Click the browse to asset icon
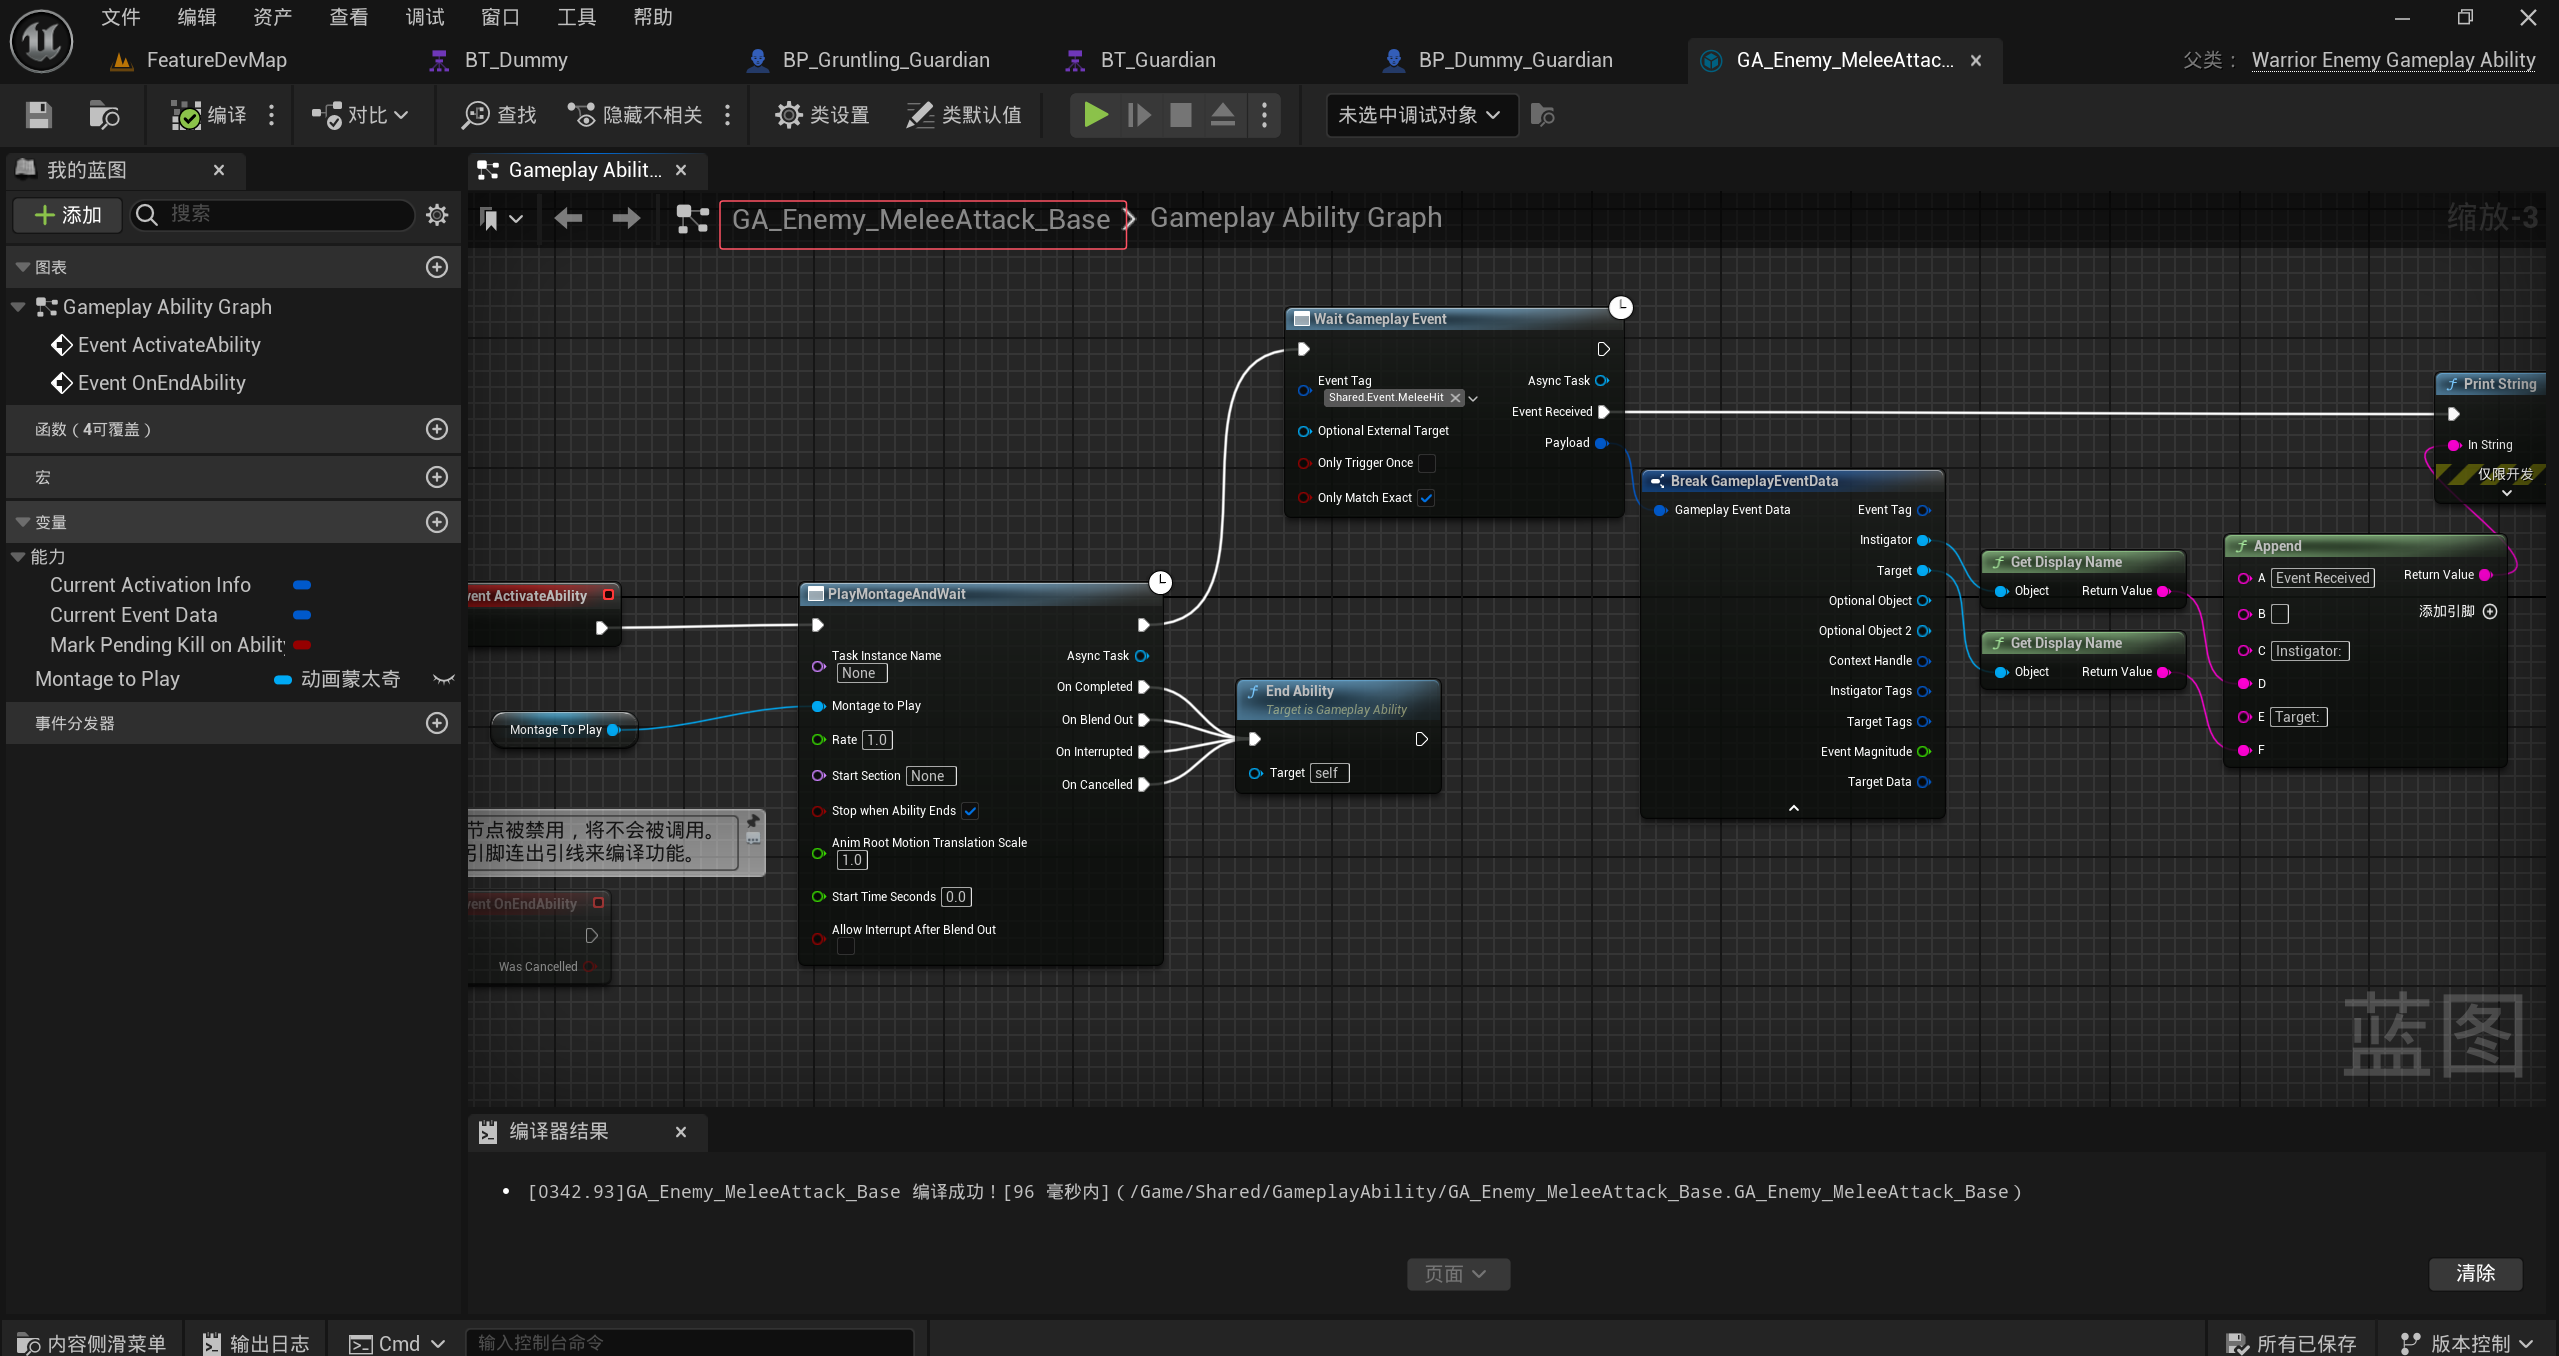This screenshot has height=1356, width=2559. pos(103,115)
